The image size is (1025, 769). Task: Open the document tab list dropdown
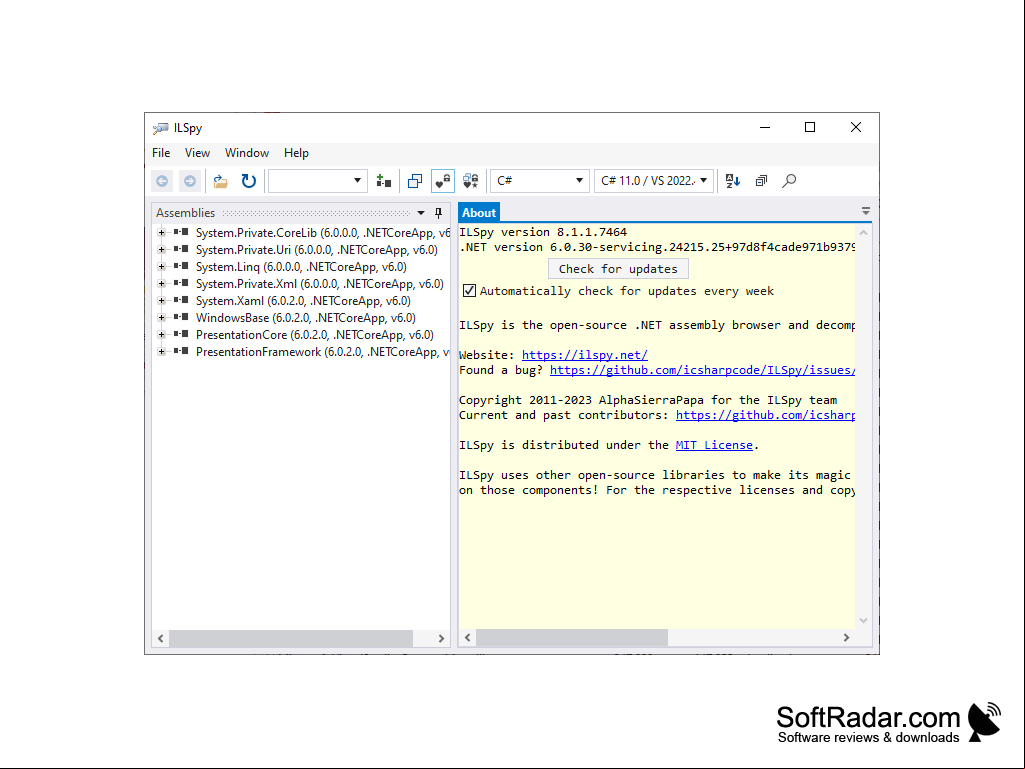click(865, 211)
